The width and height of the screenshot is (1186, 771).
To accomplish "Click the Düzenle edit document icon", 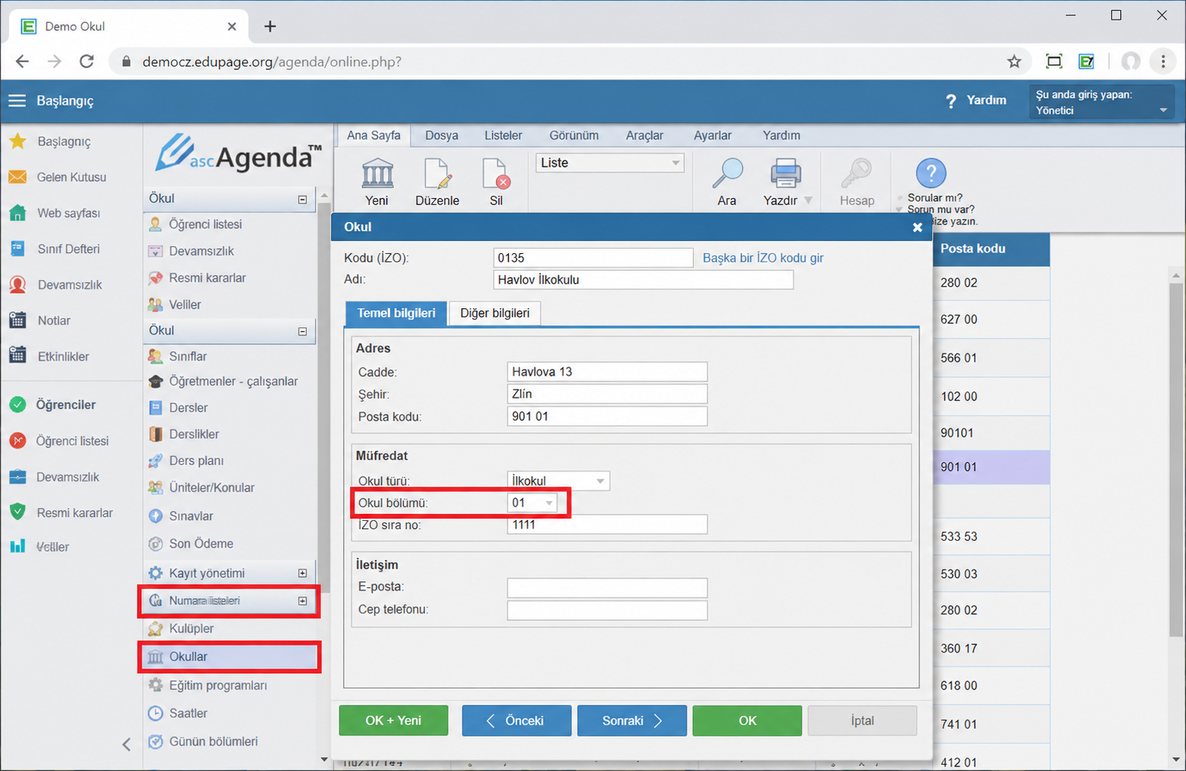I will click(437, 173).
